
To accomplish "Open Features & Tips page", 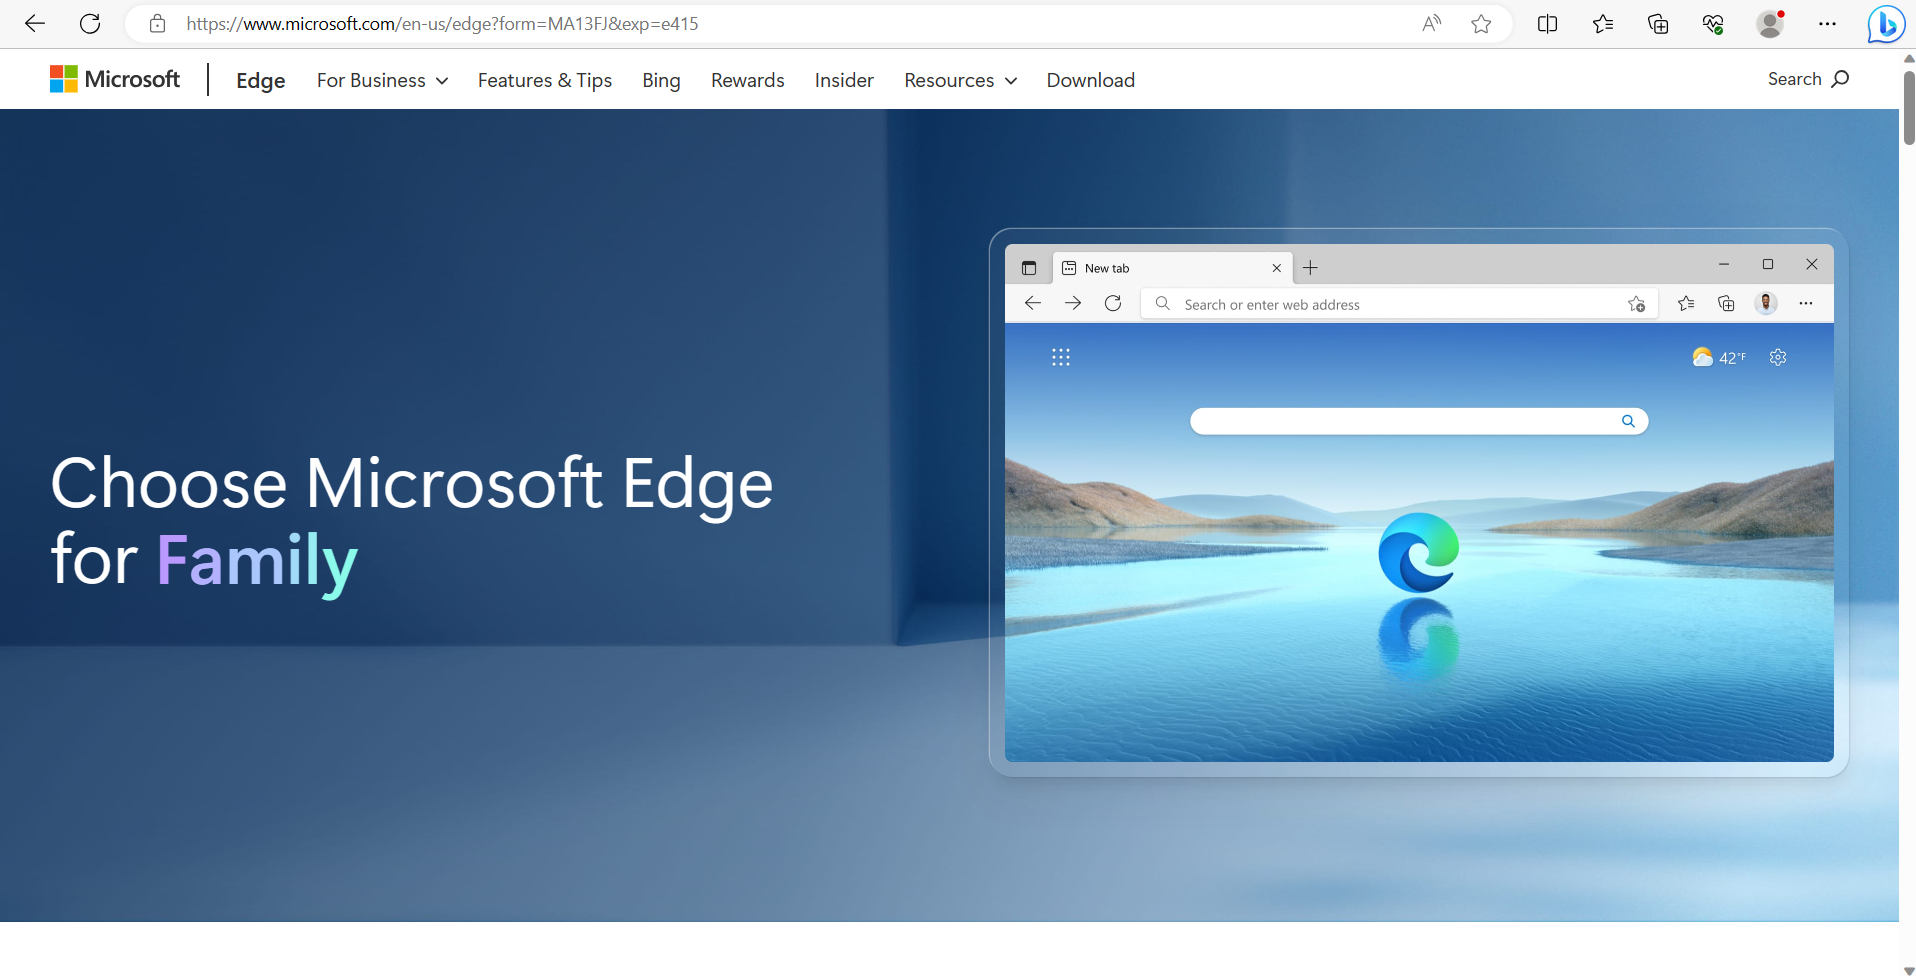I will 545,80.
